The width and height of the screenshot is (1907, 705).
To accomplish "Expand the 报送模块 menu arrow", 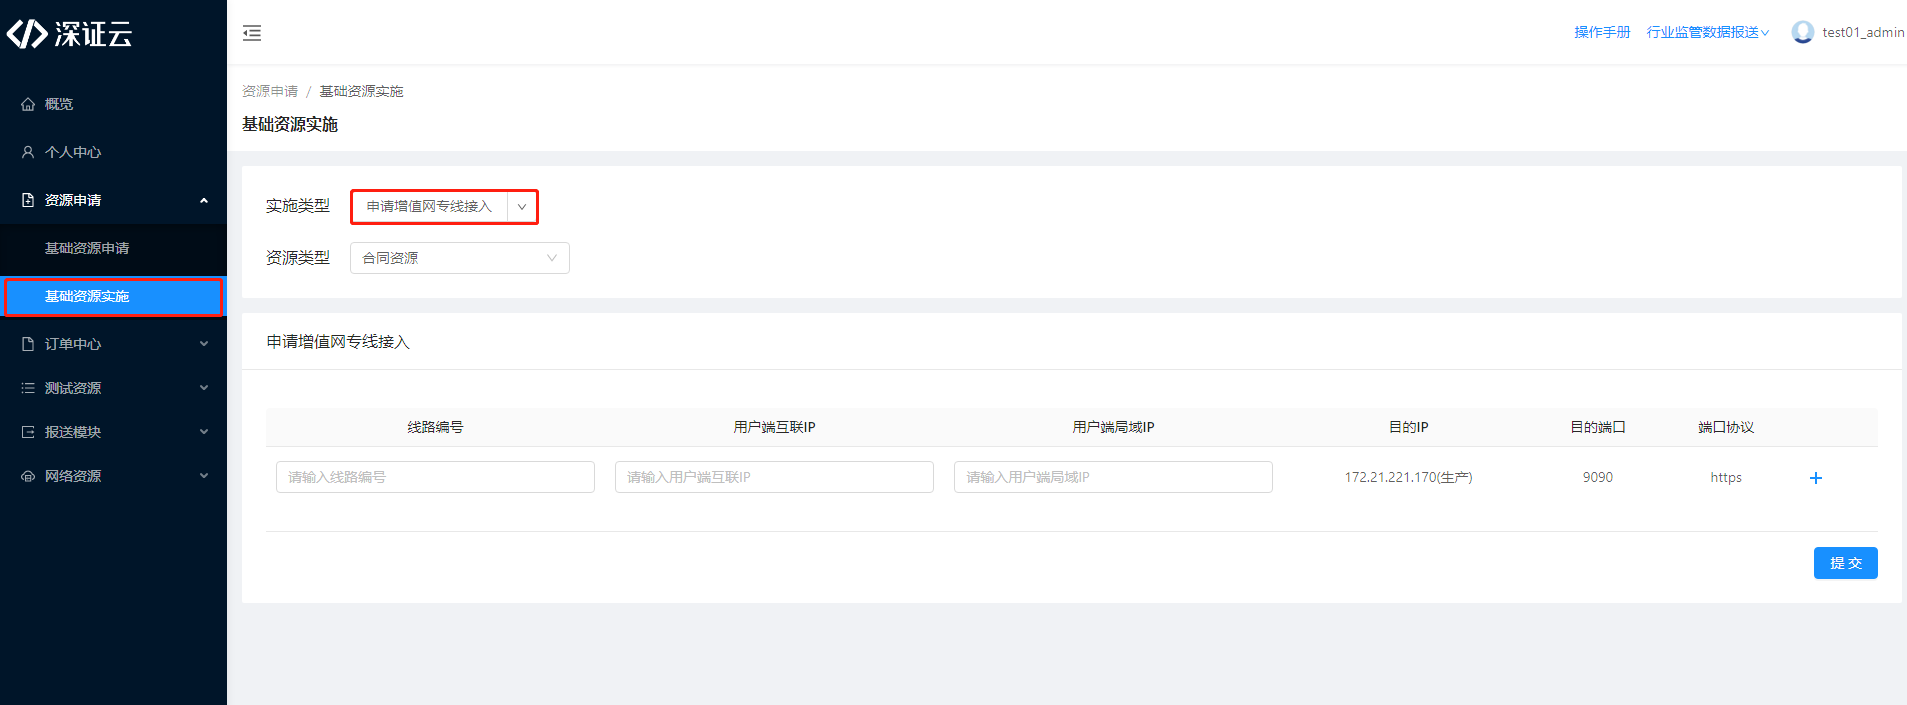I will pyautogui.click(x=204, y=432).
